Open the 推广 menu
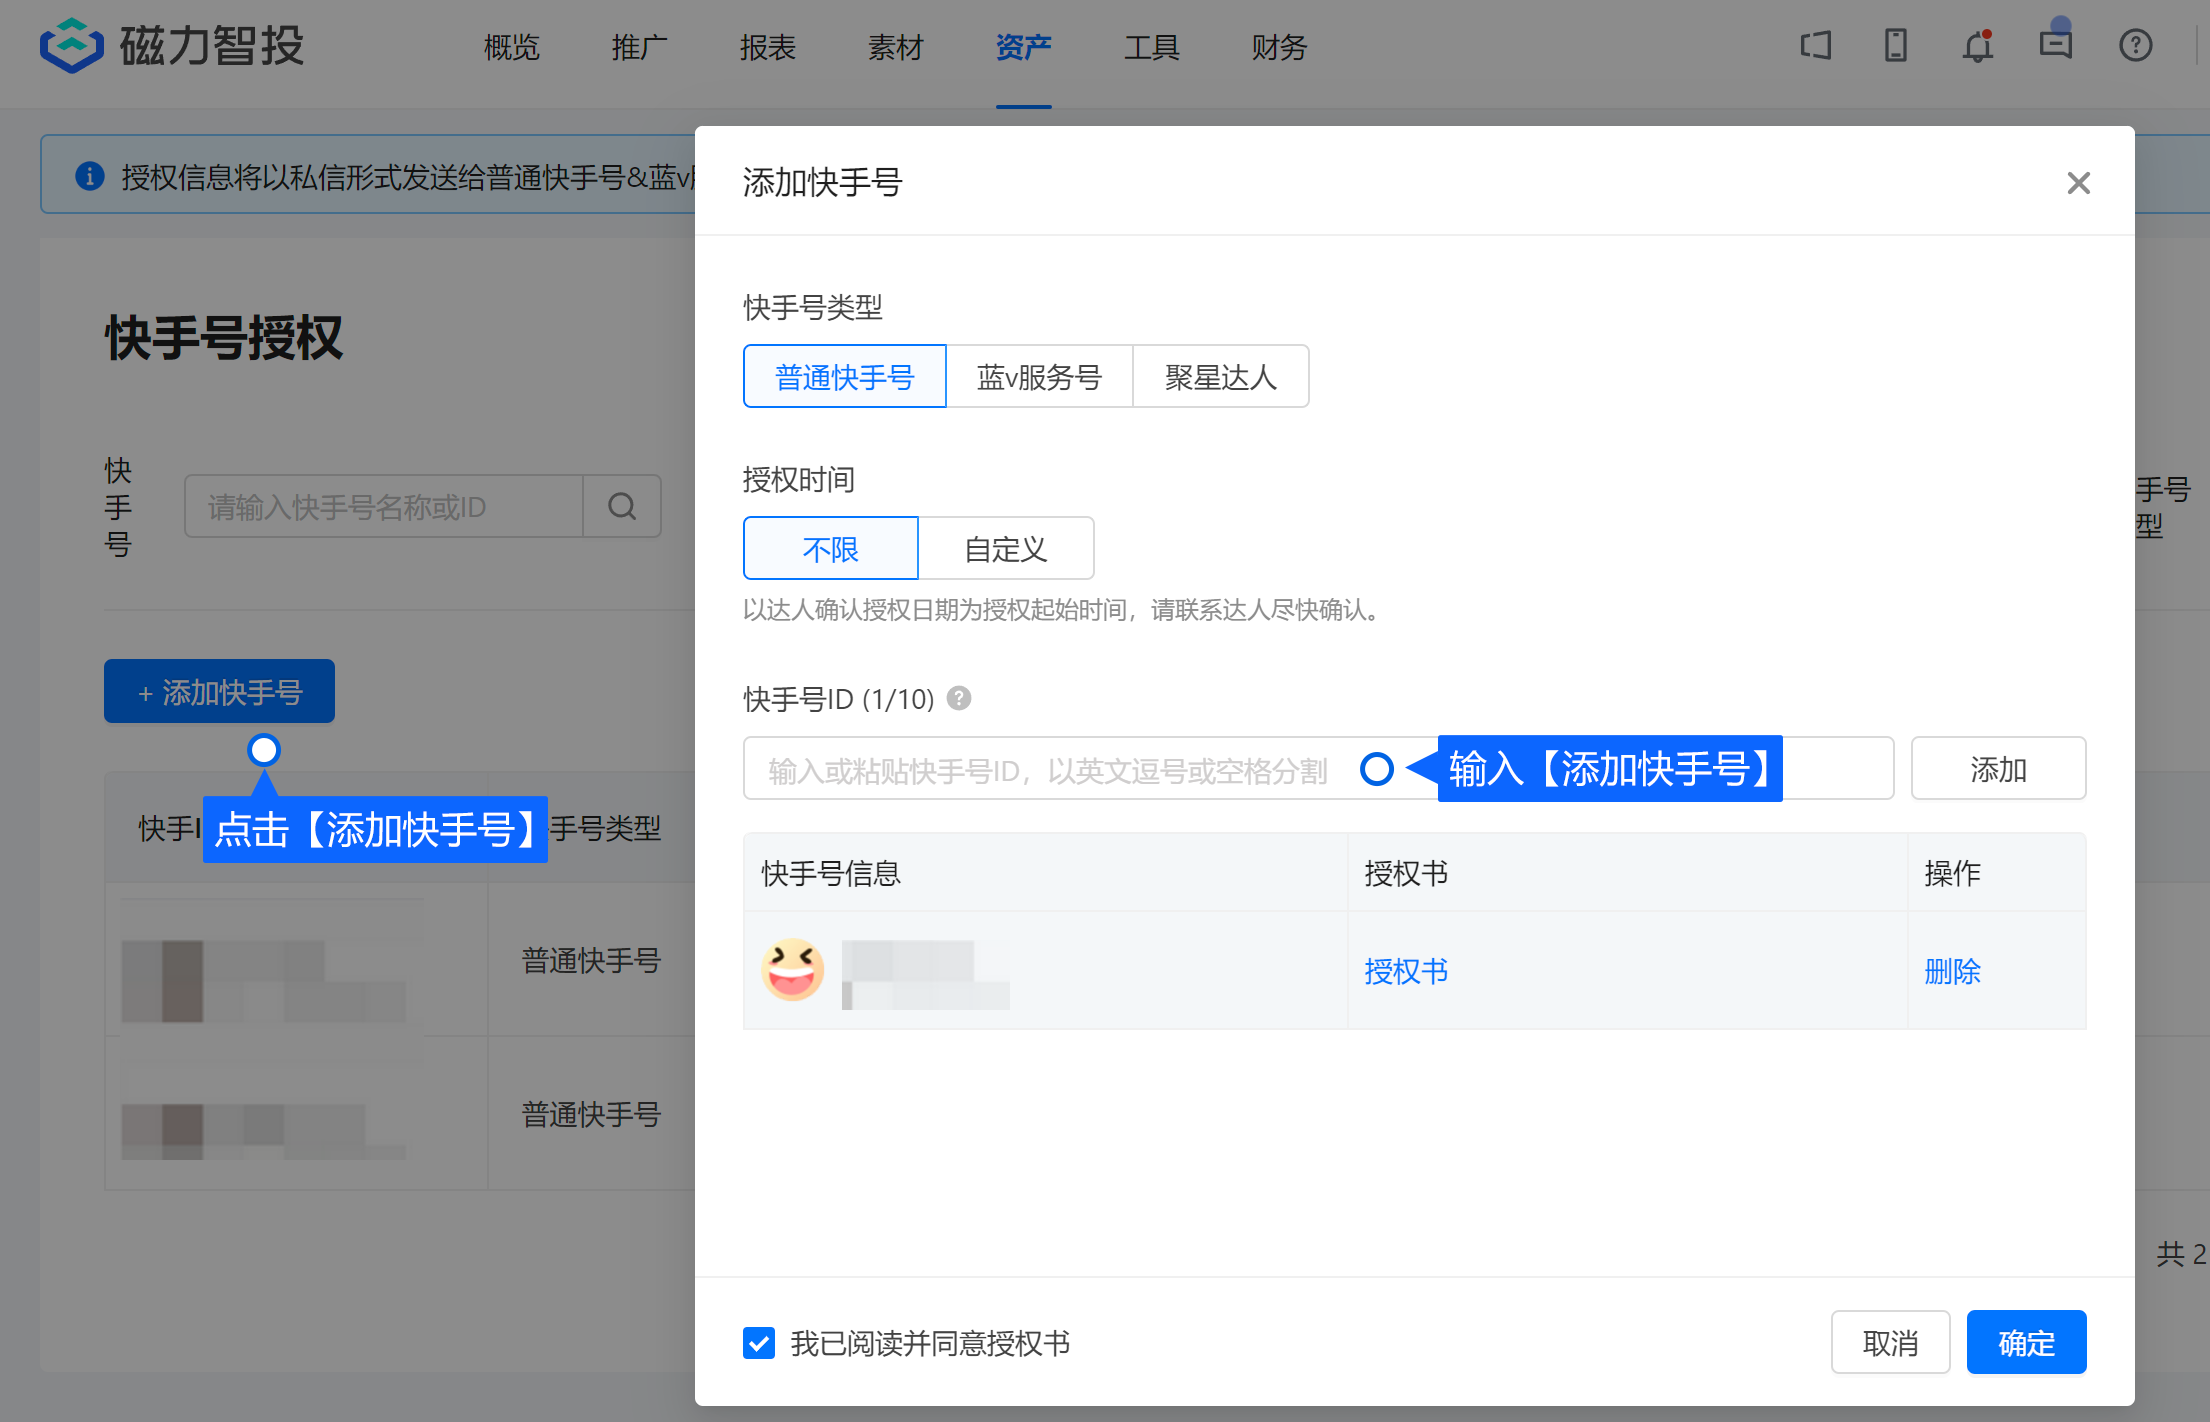This screenshot has height=1422, width=2210. pyautogui.click(x=639, y=47)
